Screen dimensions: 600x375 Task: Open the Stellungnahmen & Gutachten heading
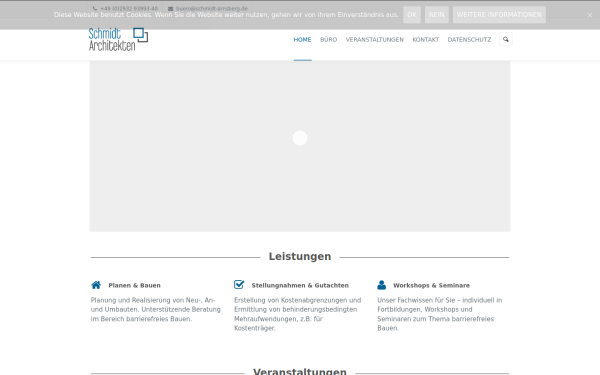point(300,285)
